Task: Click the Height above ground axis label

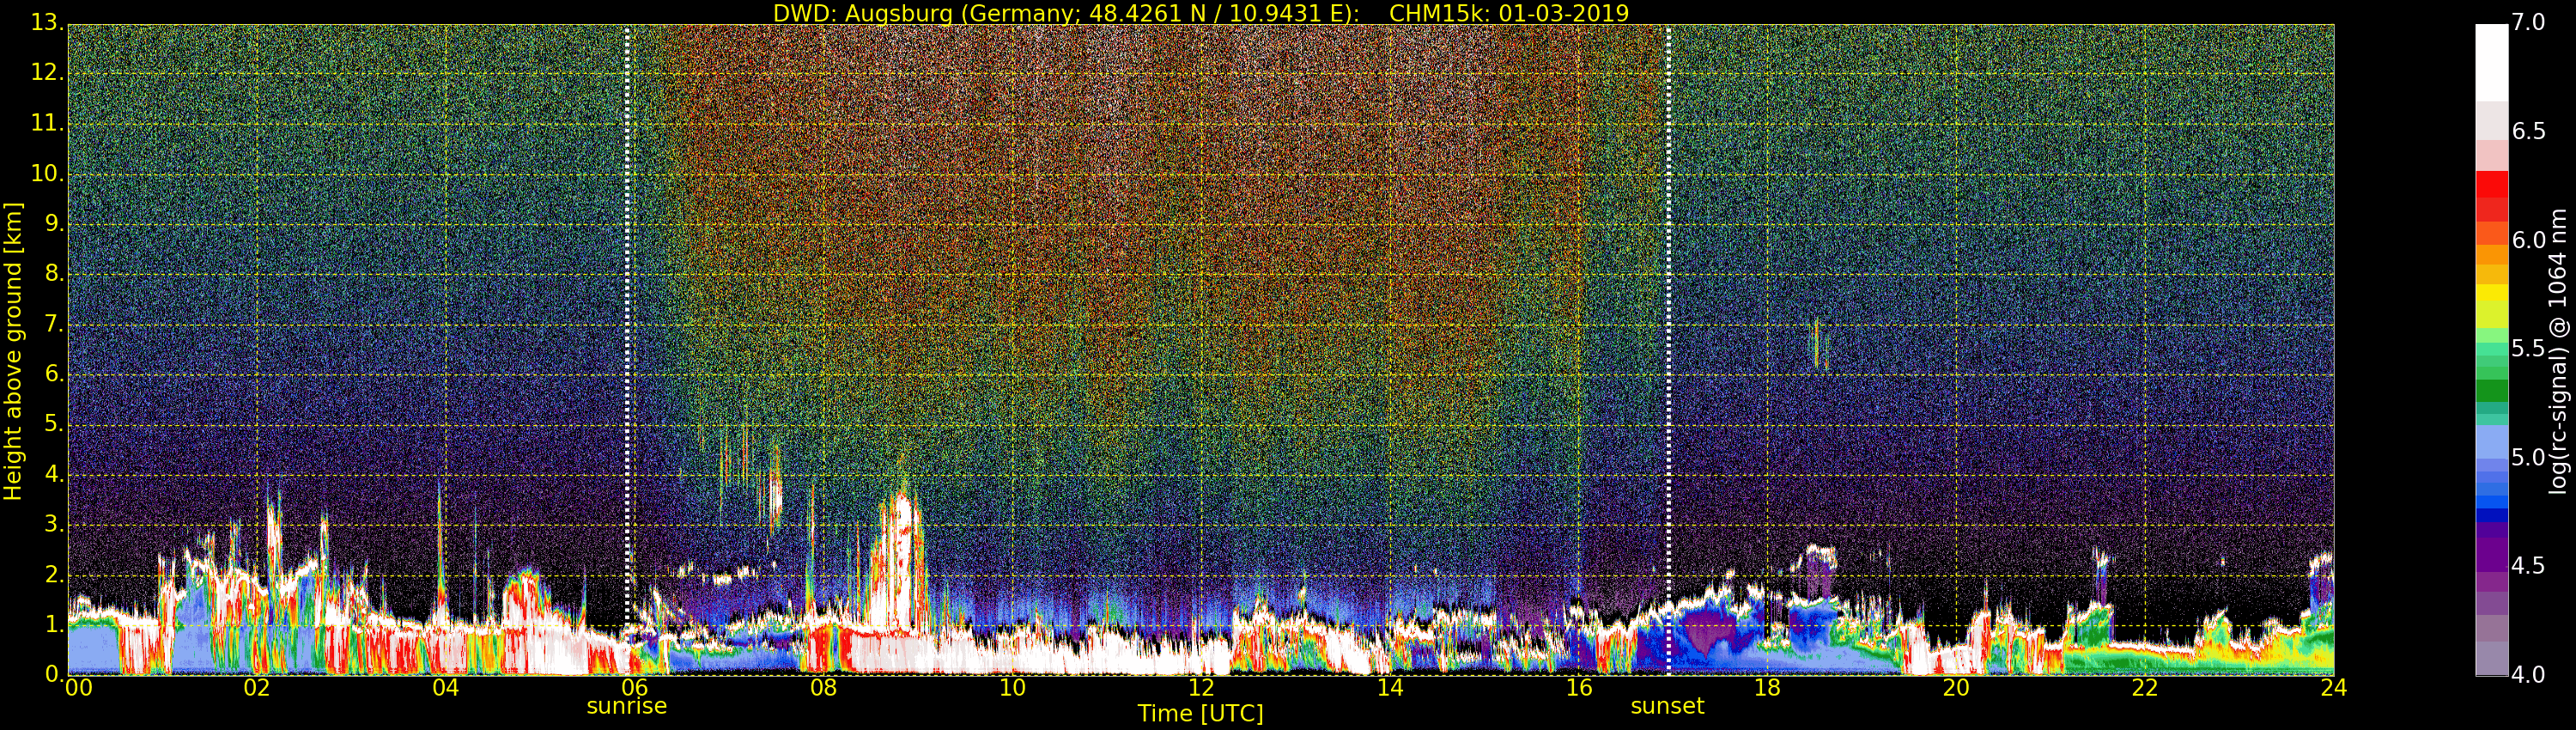Action: click(13, 350)
